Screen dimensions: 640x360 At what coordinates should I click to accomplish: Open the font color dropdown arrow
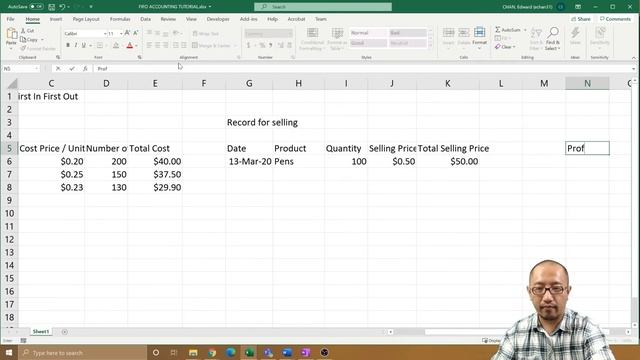[x=136, y=45]
